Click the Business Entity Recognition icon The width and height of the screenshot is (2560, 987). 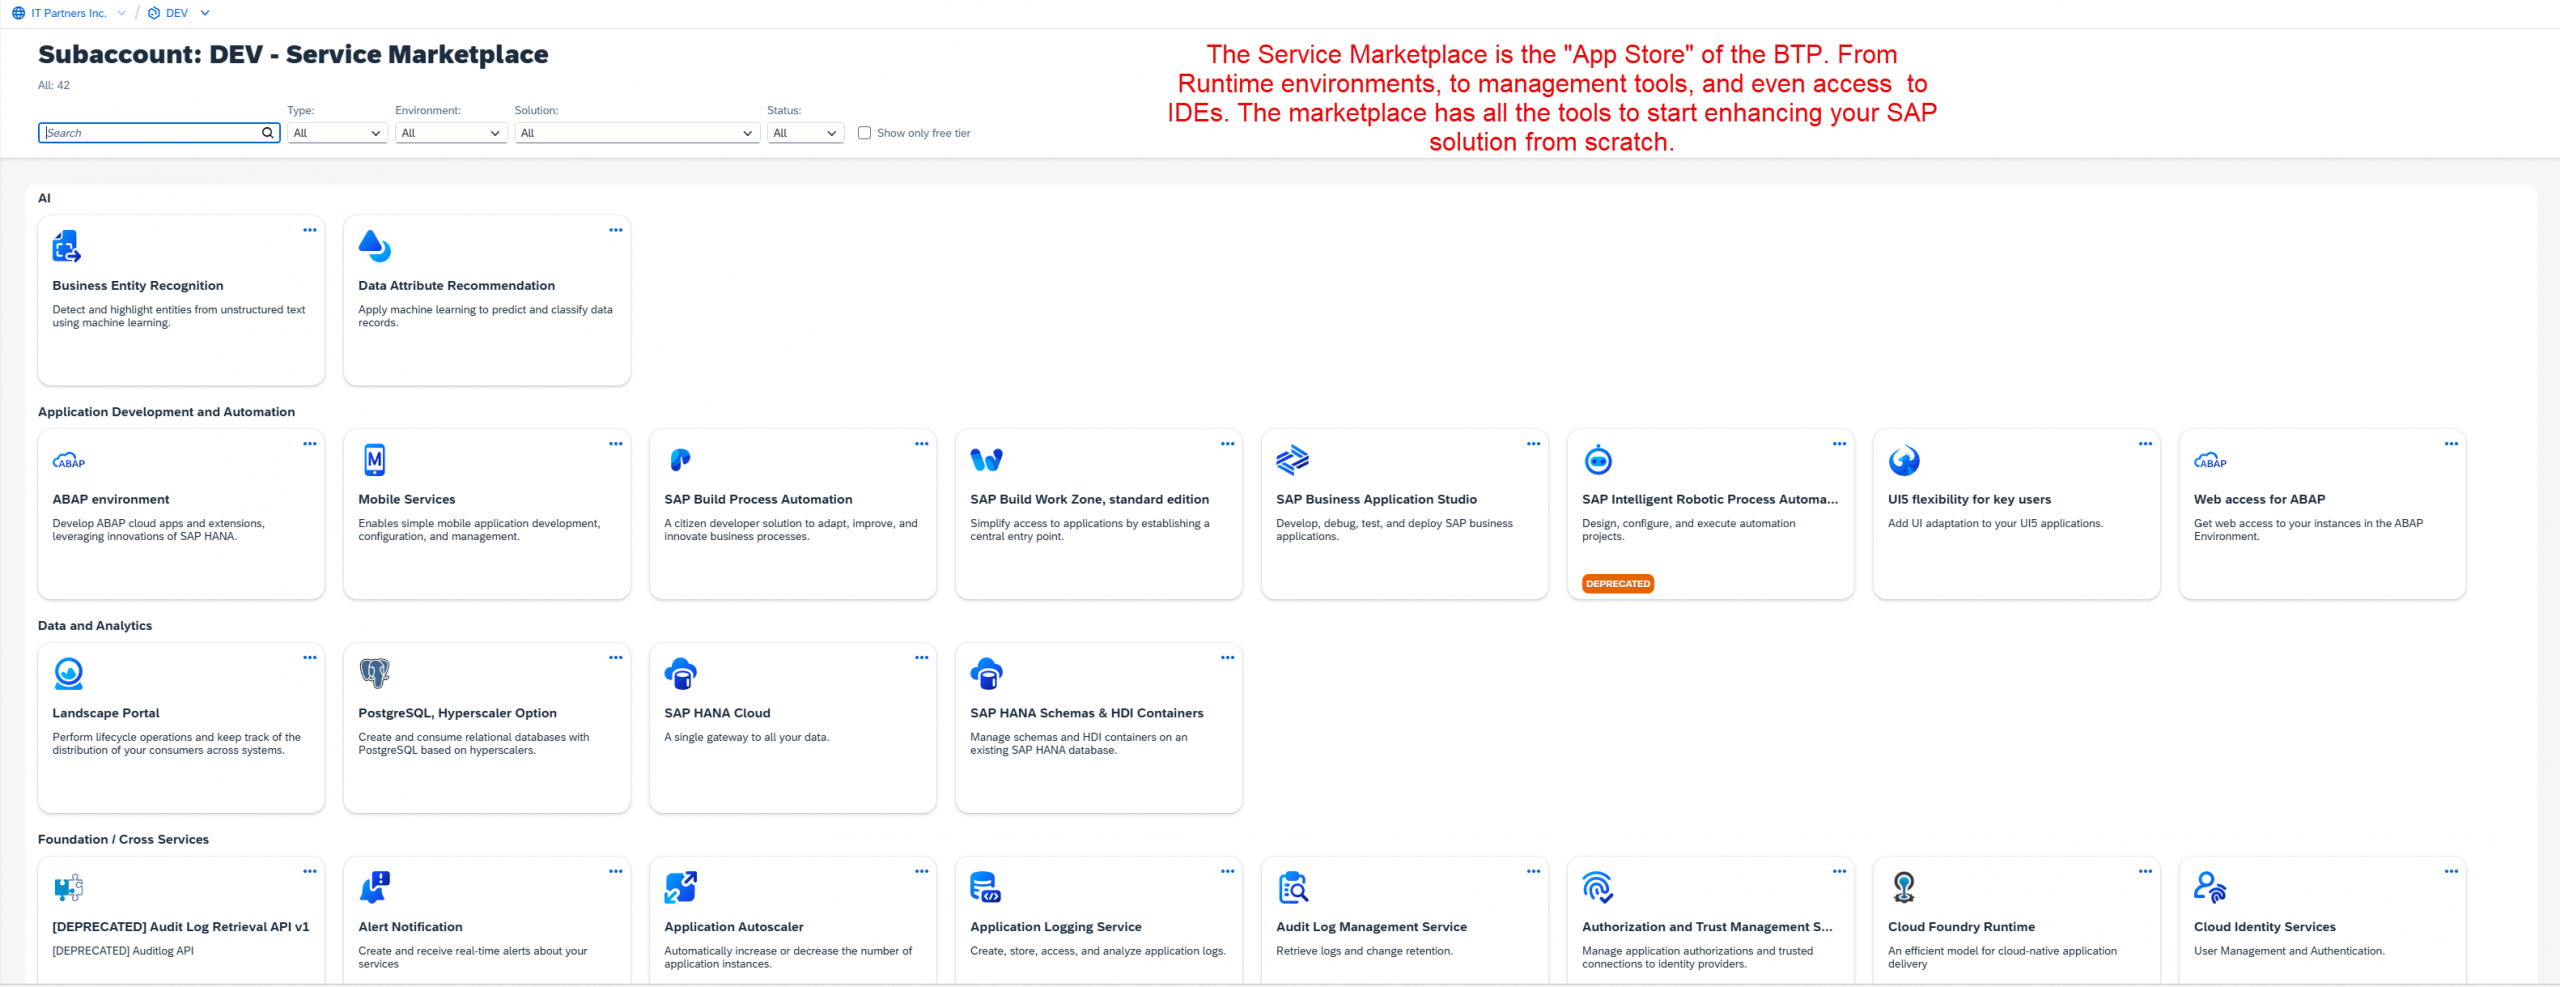point(66,246)
